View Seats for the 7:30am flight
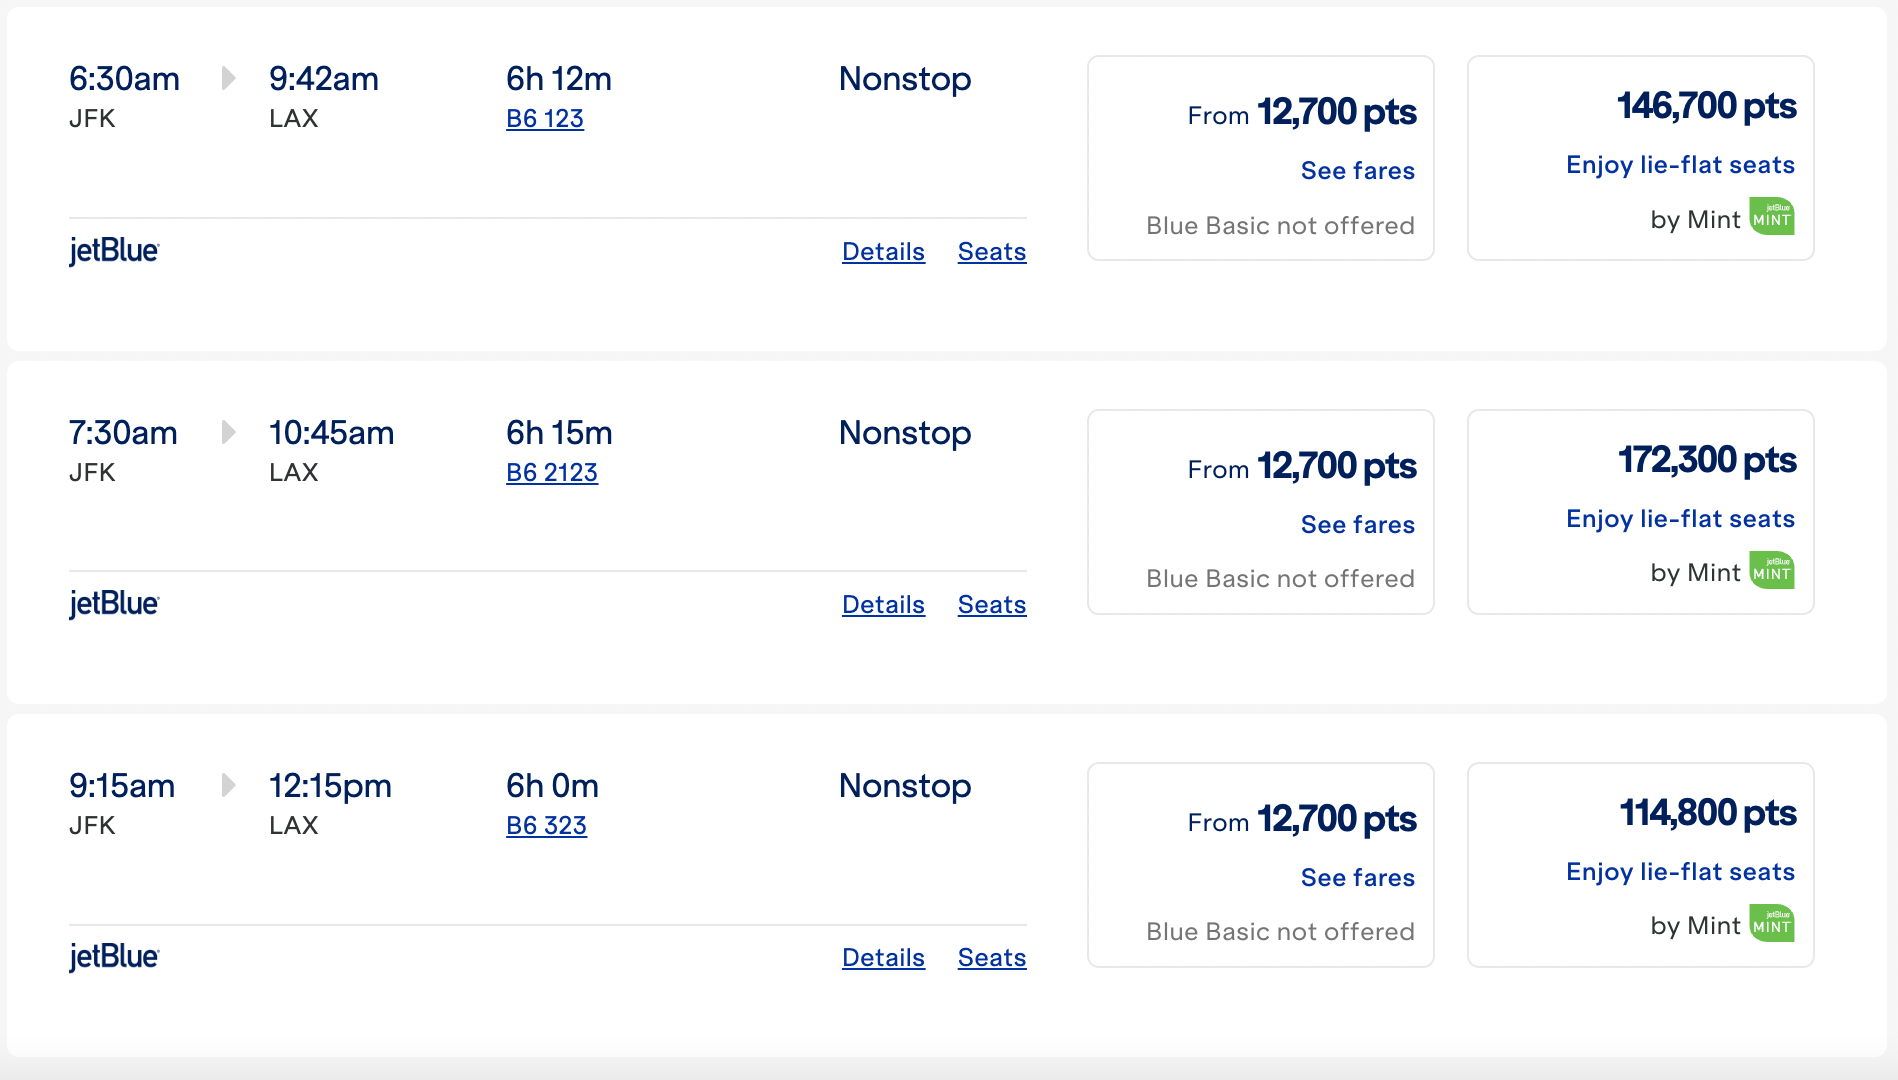Screen dimensions: 1898x1080 point(992,605)
